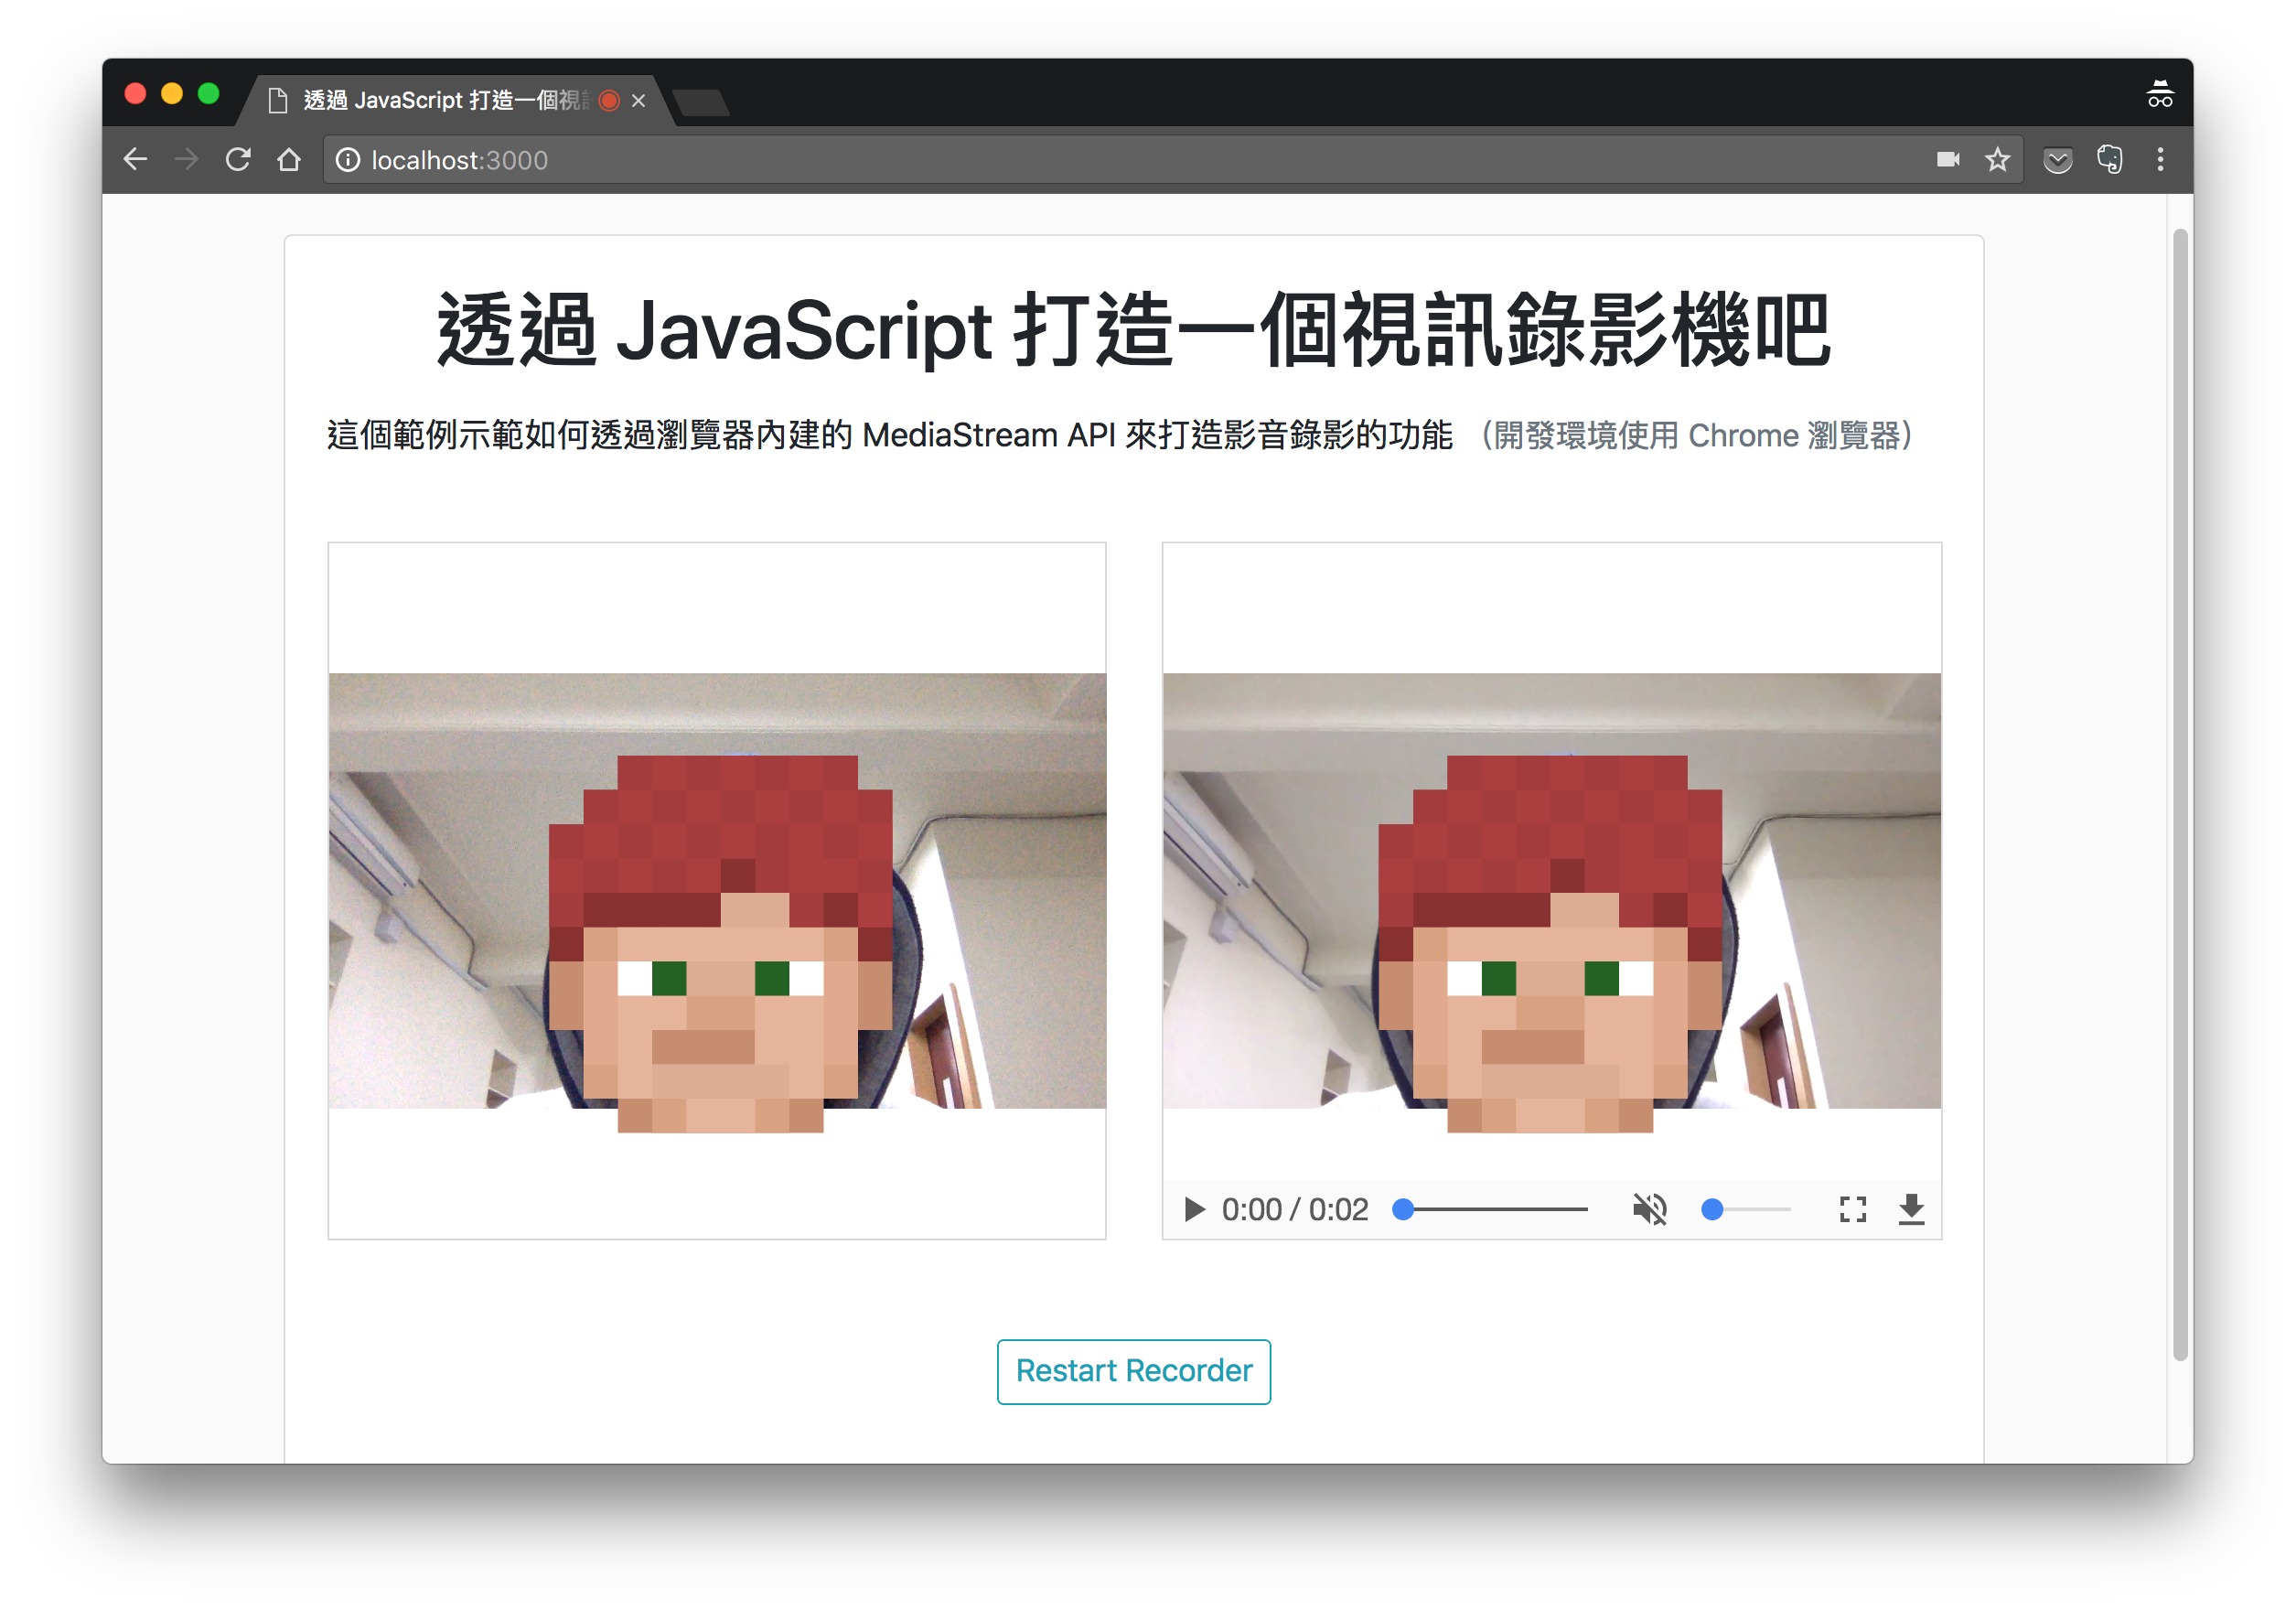Select the JavaScript recorder browser tab

point(455,100)
